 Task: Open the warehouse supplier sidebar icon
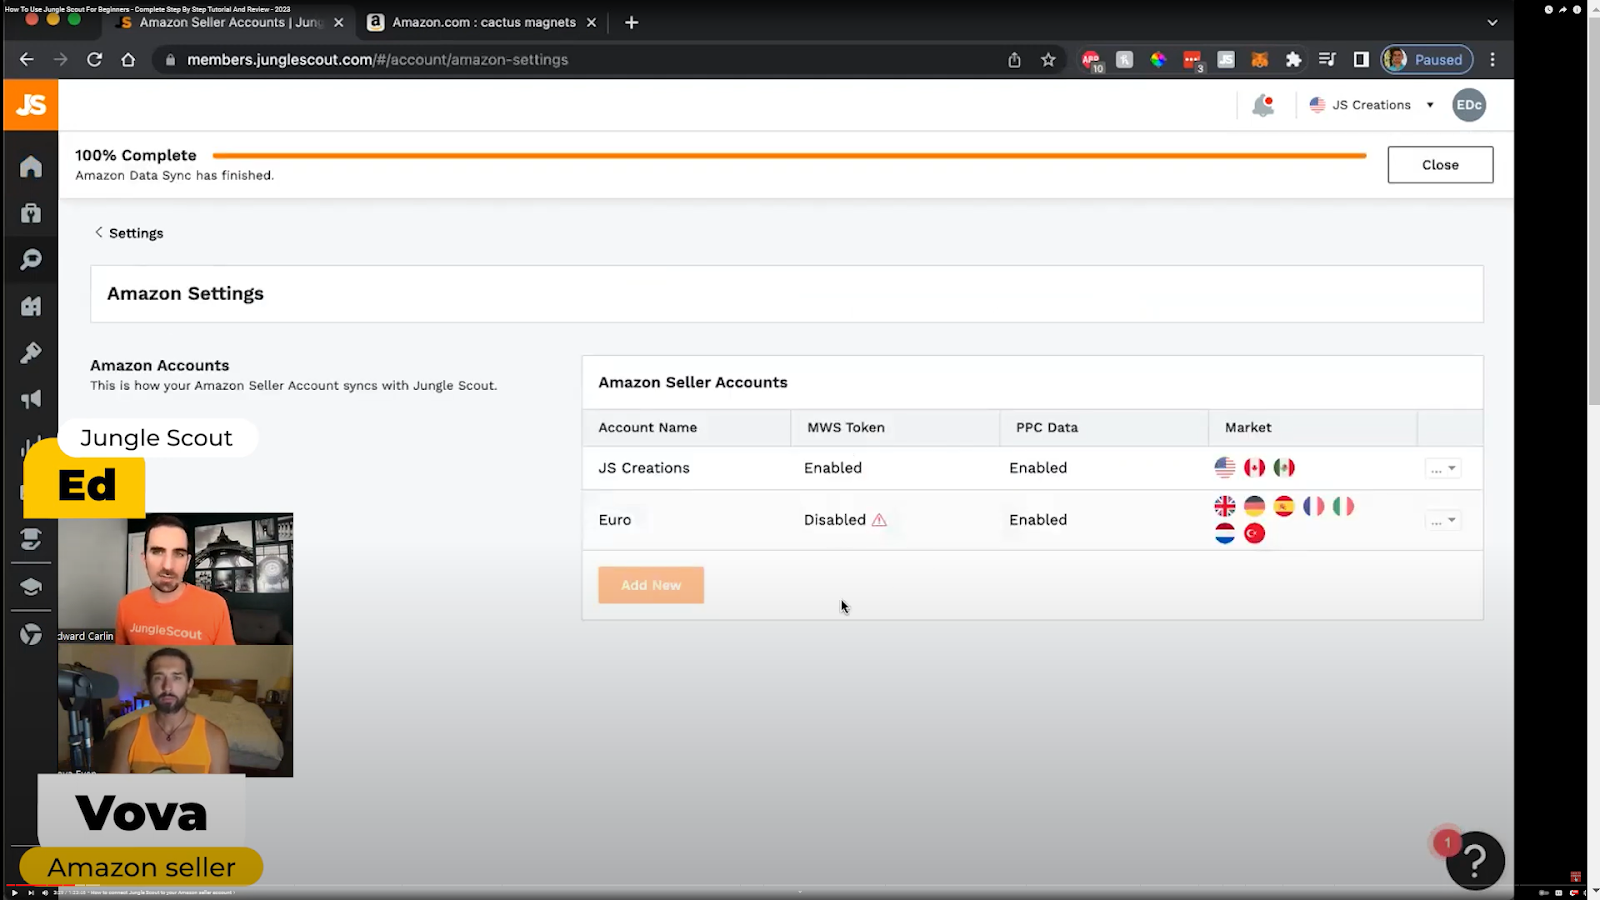pos(31,306)
